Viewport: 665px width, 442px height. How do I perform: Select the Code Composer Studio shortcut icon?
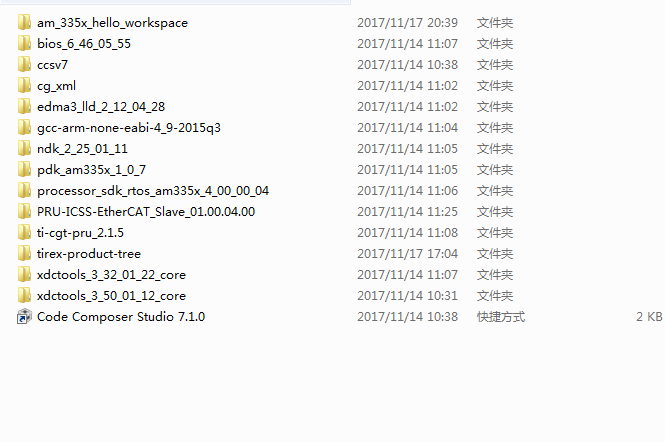click(24, 316)
